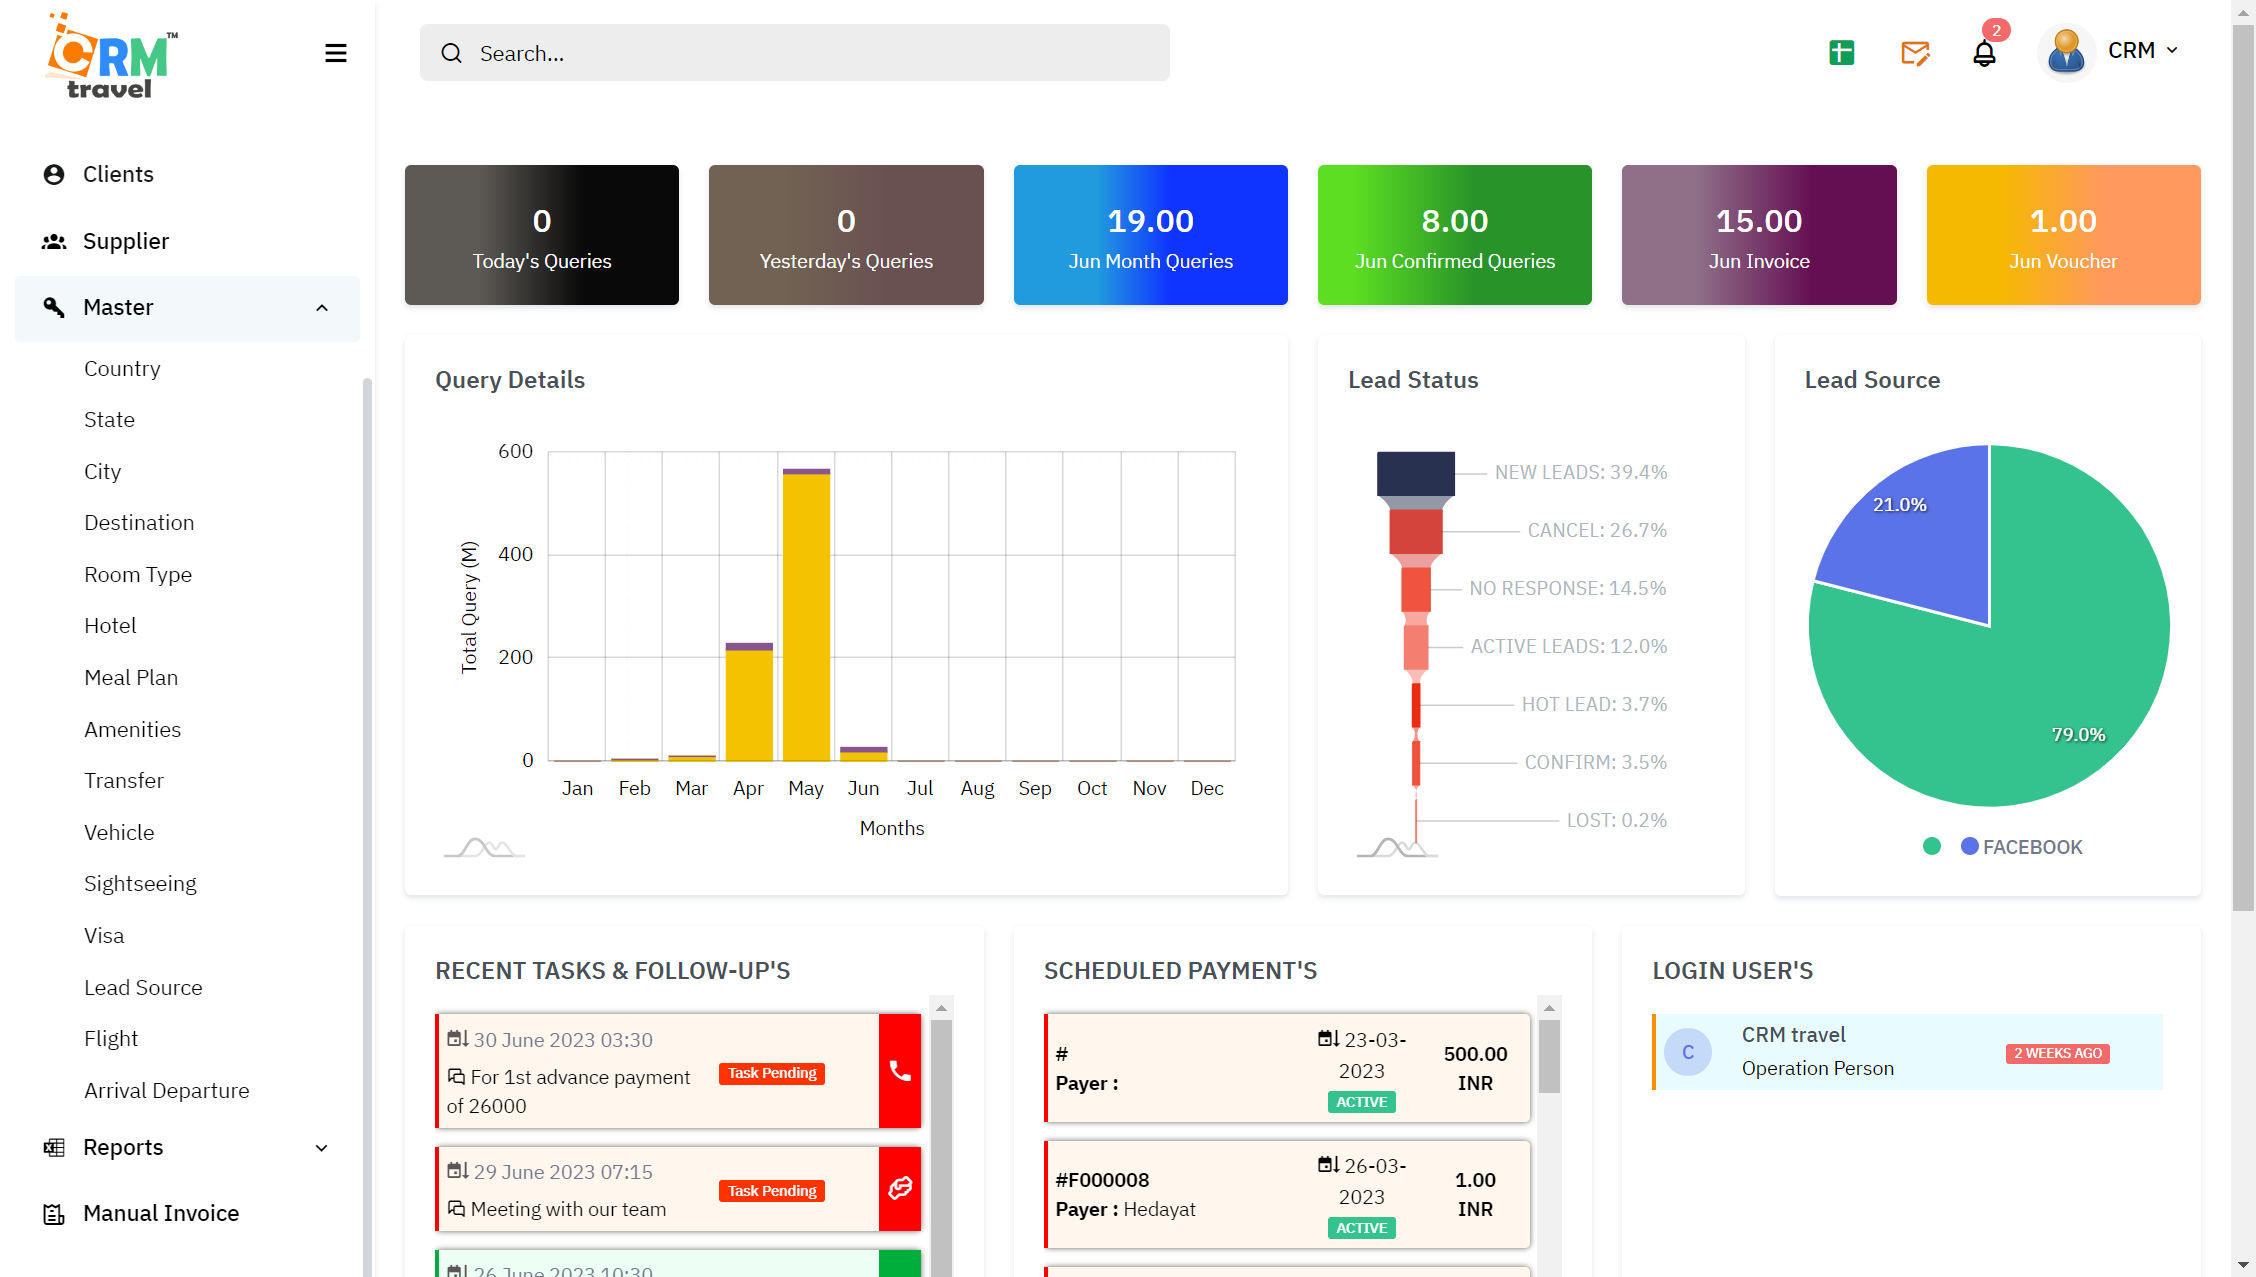
Task: Click the add/plus green square icon
Action: 1842,51
